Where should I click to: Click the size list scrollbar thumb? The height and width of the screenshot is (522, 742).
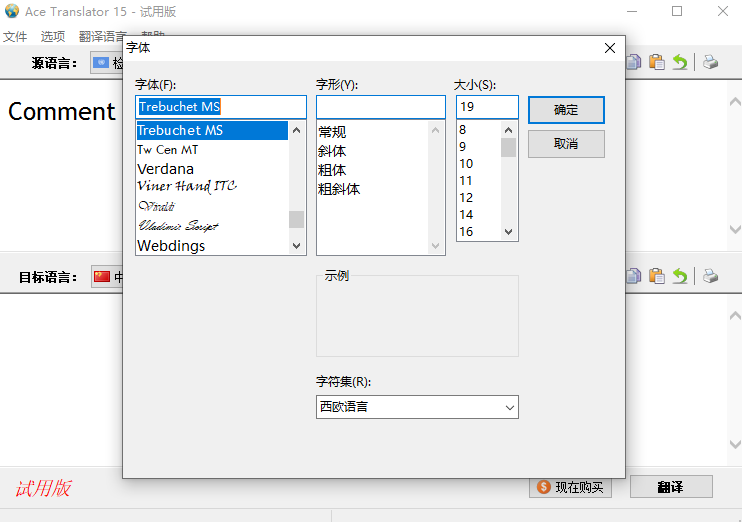(x=509, y=147)
